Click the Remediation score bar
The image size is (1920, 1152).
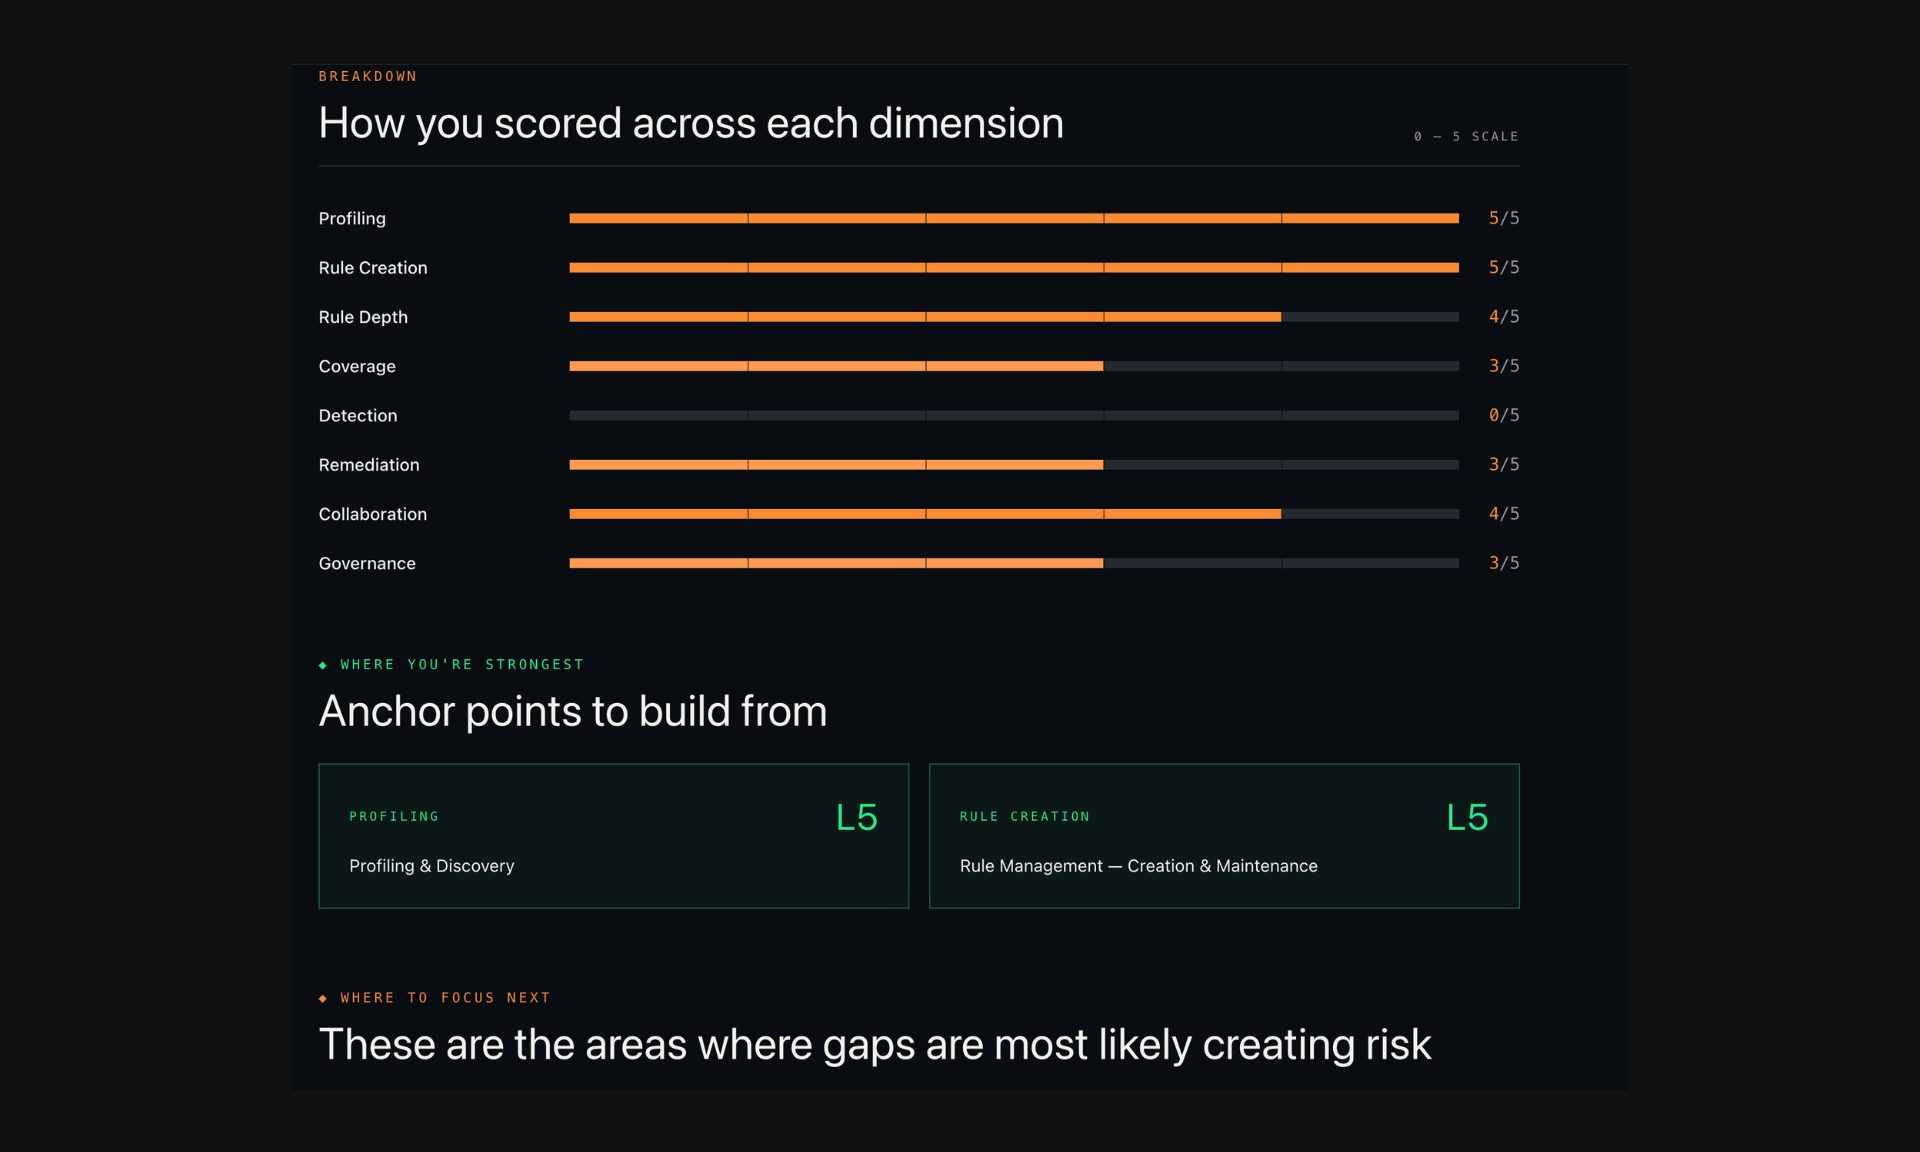coord(1014,465)
